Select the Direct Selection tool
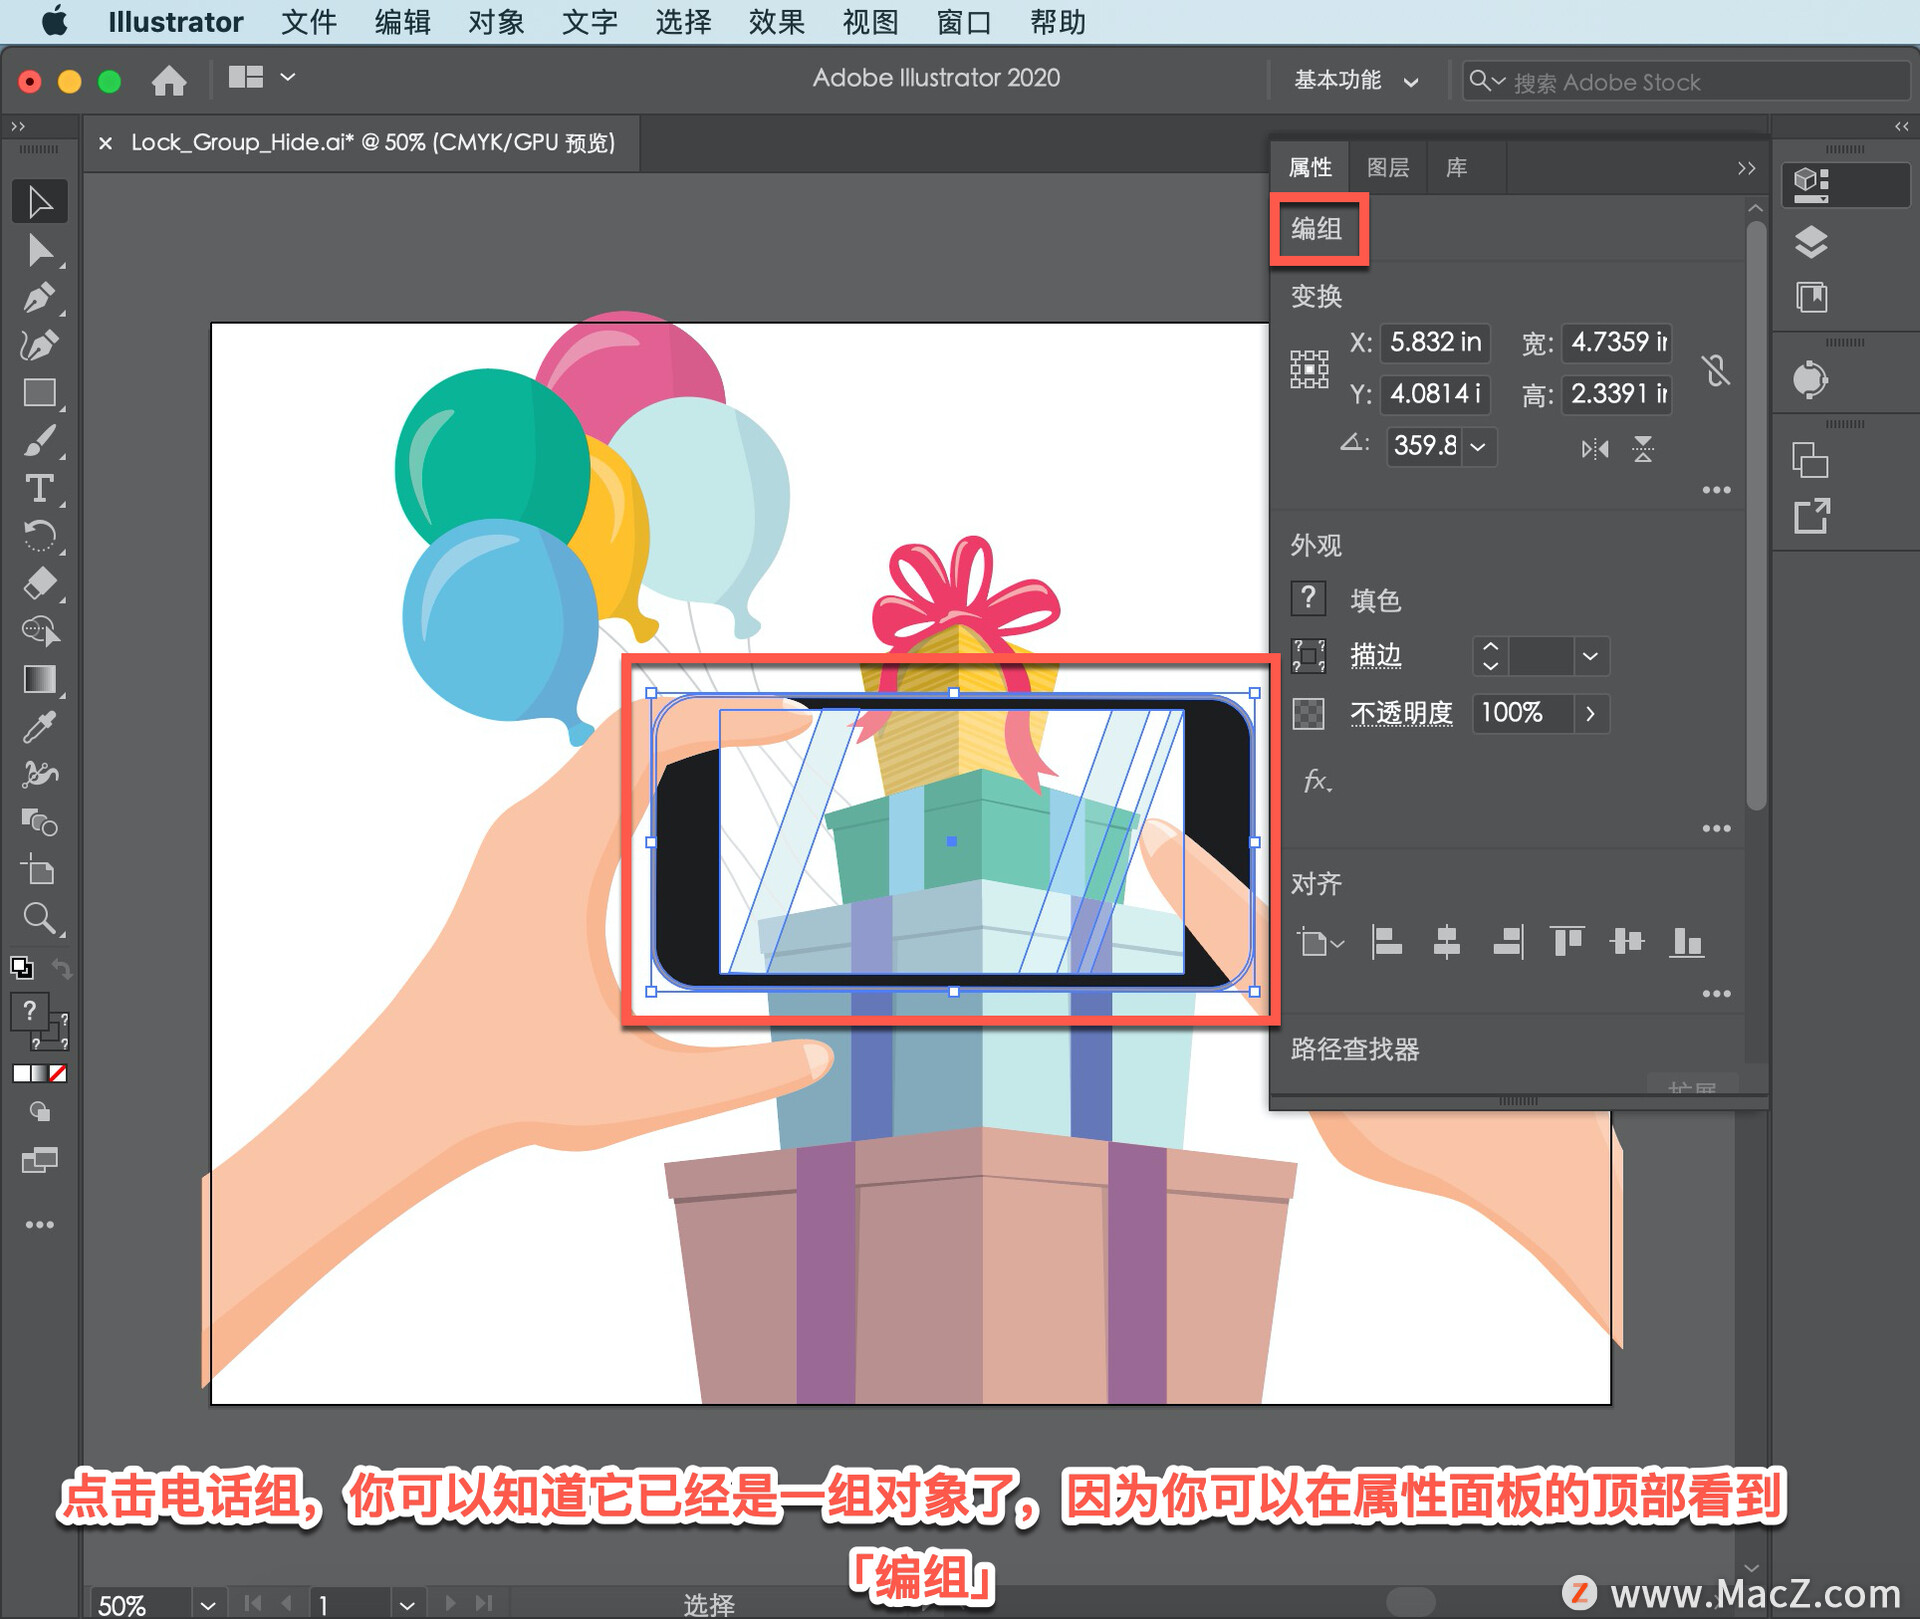This screenshot has width=1920, height=1619. (x=40, y=250)
